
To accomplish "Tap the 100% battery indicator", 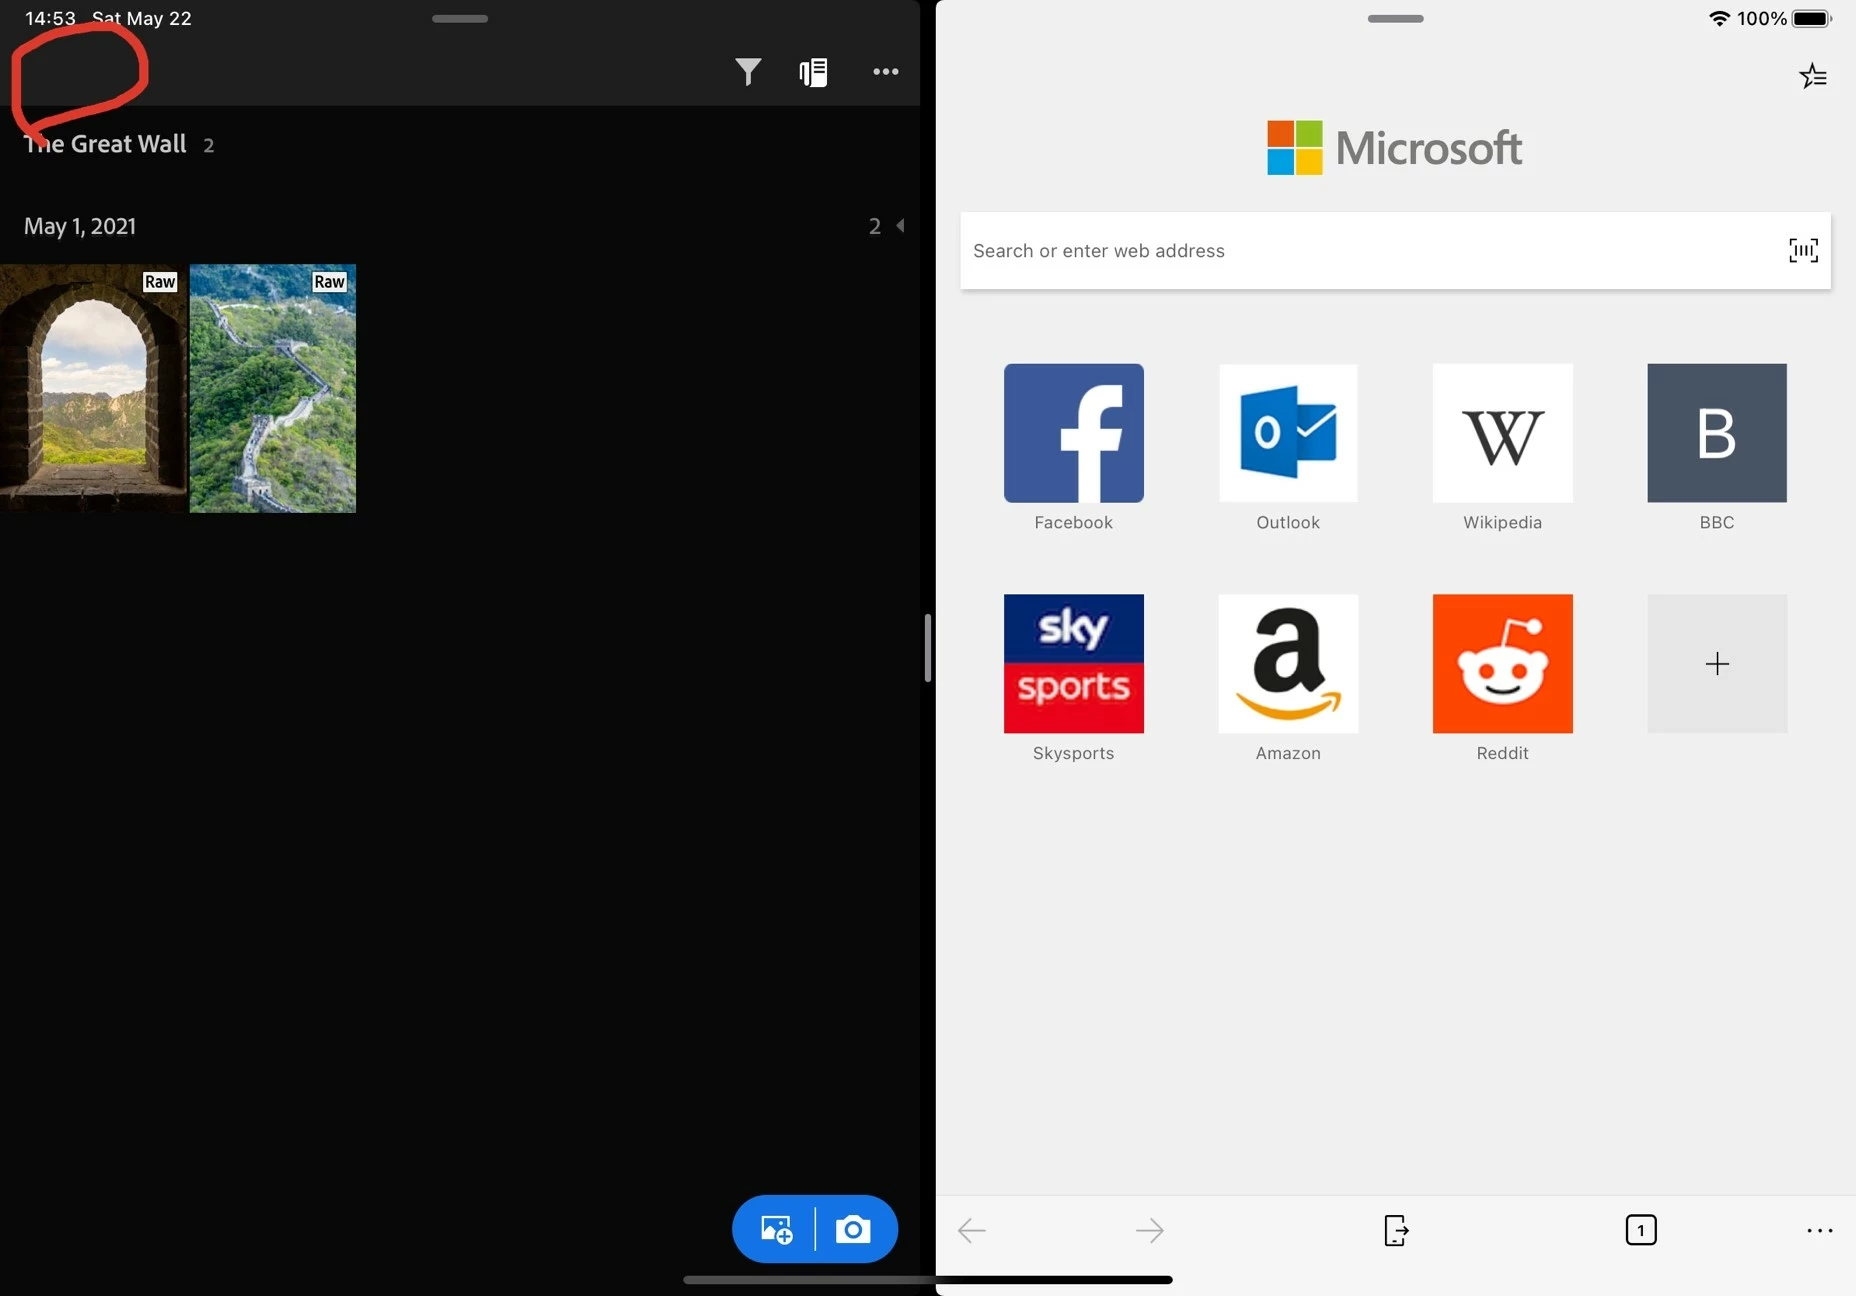I will [x=1784, y=18].
